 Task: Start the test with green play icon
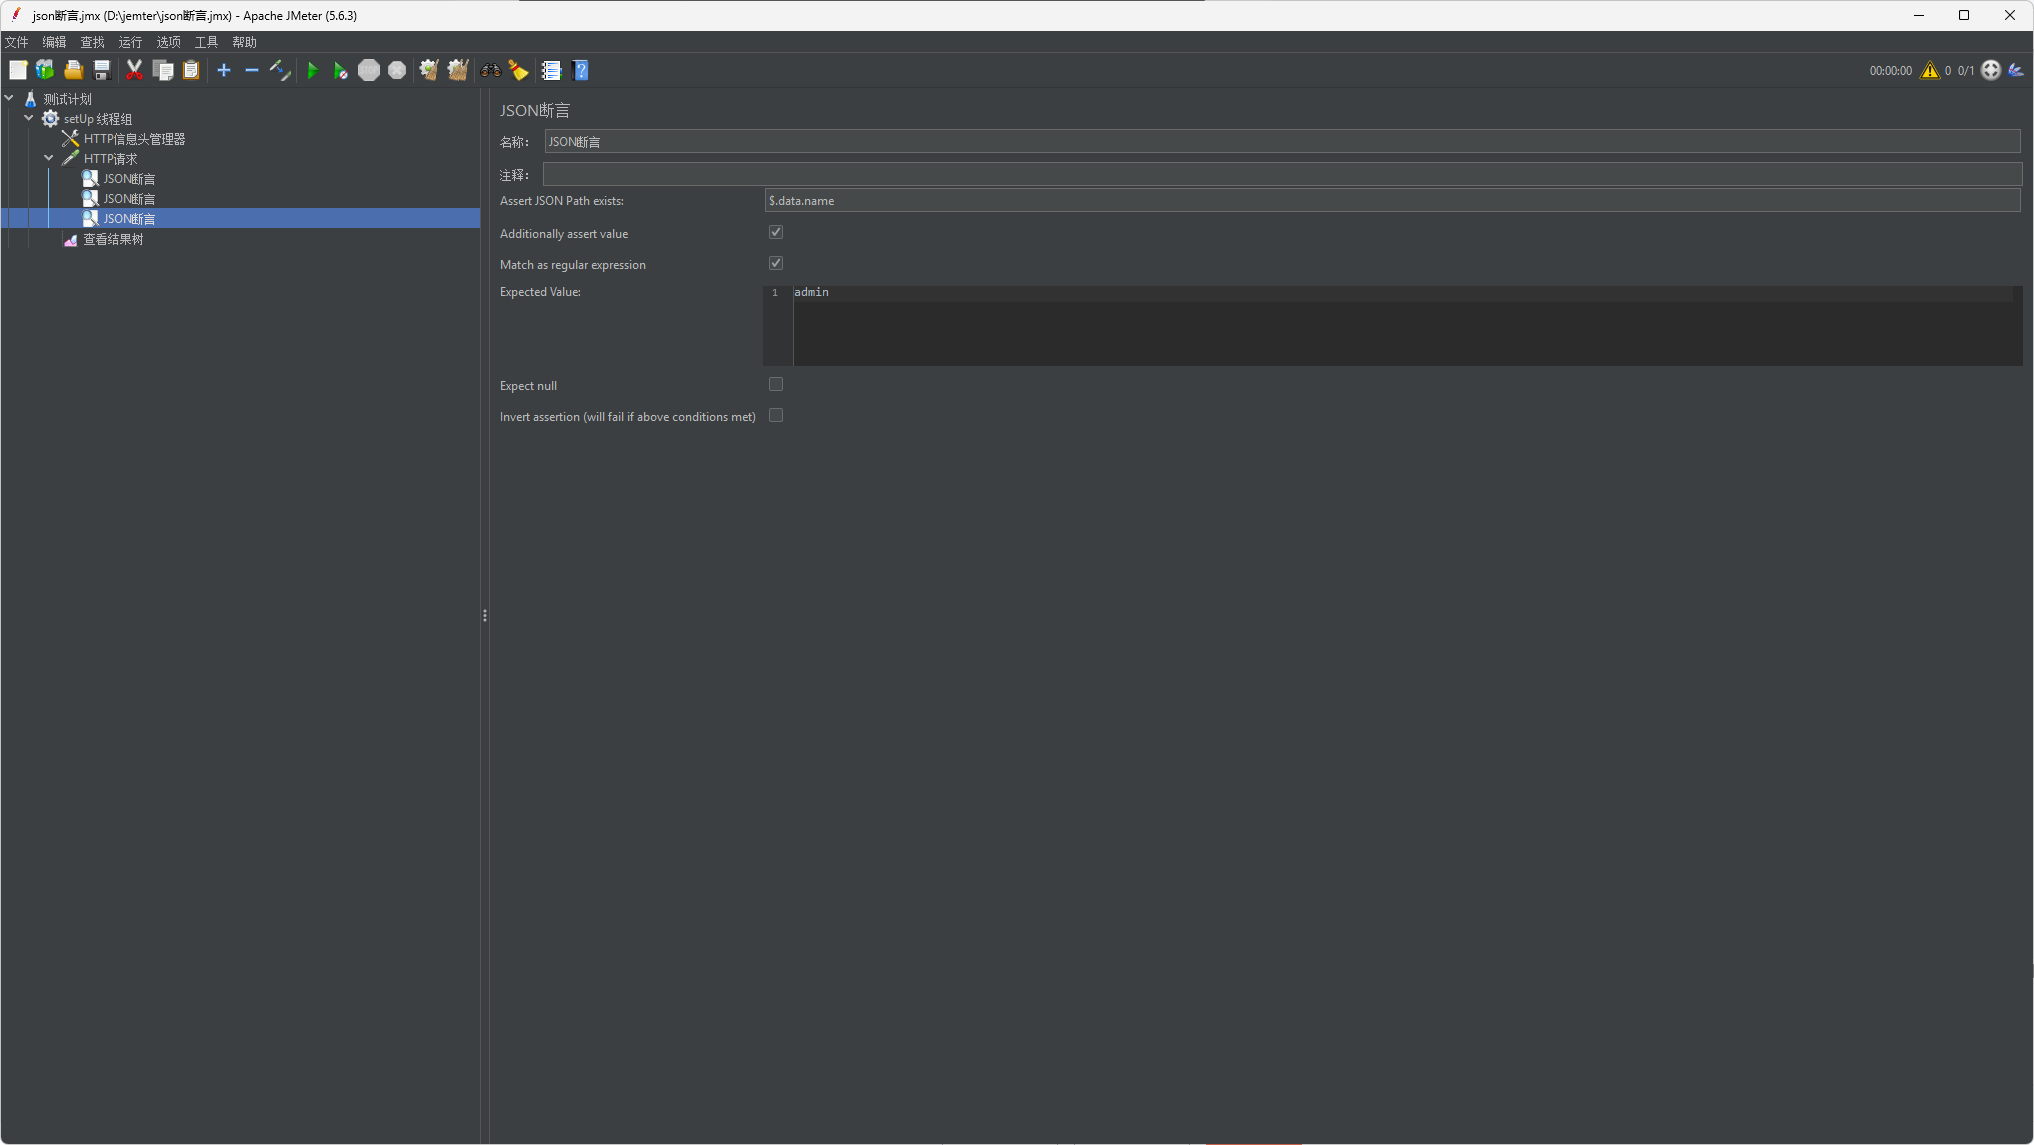[x=313, y=70]
